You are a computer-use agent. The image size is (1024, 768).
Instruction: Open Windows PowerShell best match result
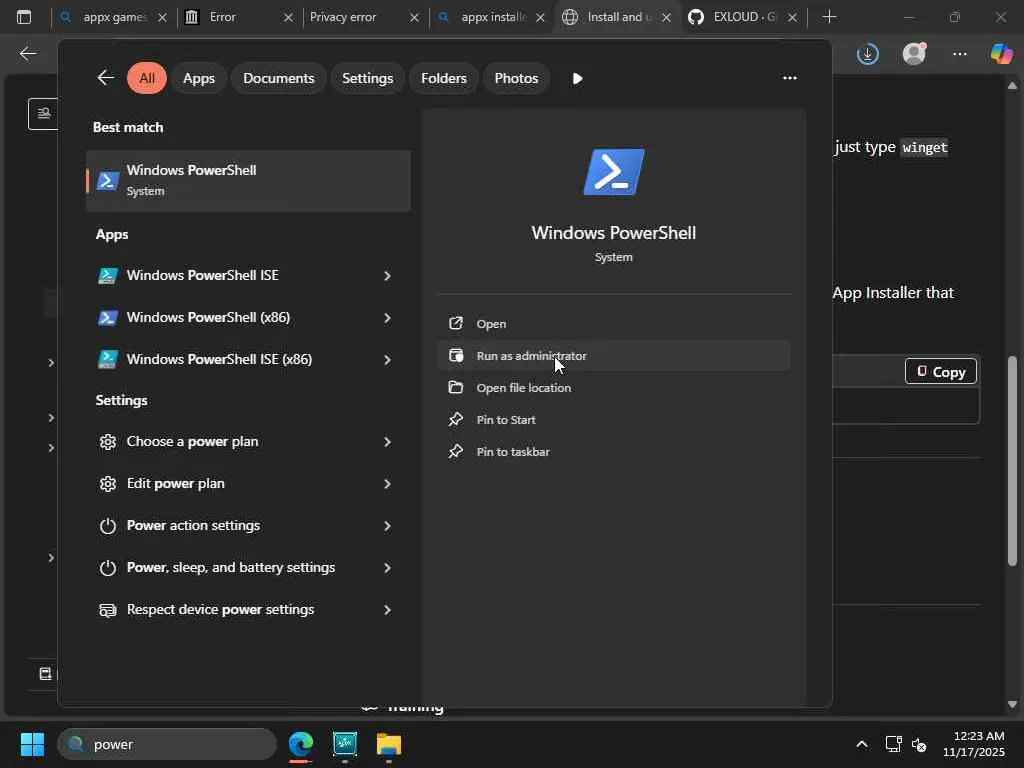click(x=248, y=181)
